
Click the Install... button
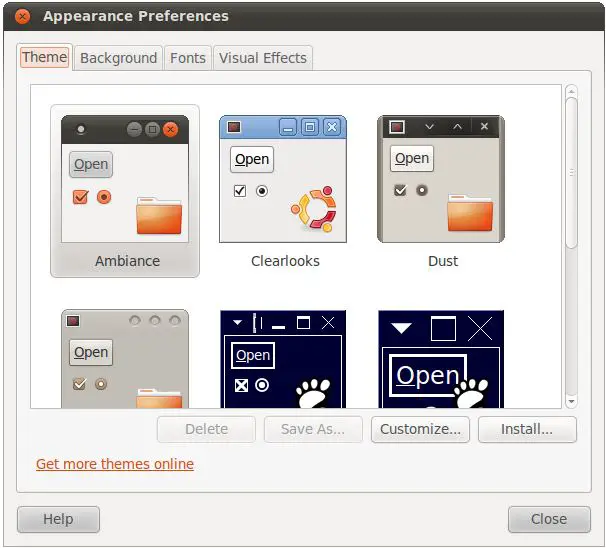pos(527,429)
